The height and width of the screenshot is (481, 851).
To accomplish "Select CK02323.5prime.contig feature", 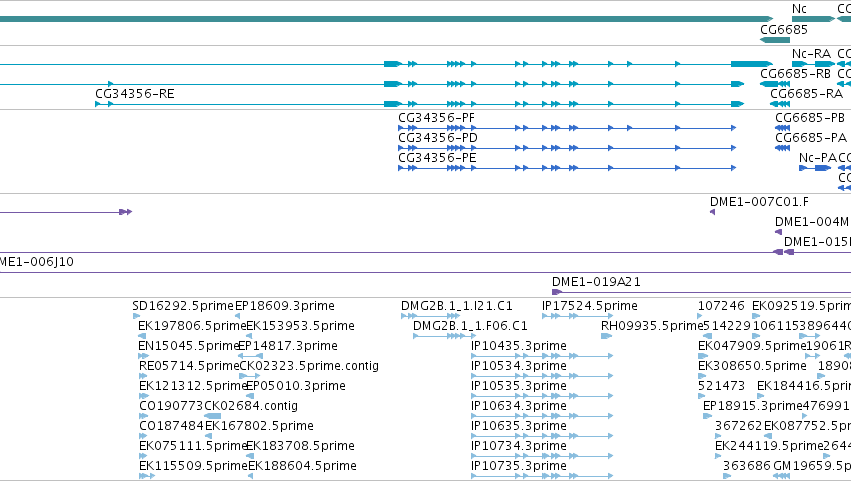I will coord(309,366).
